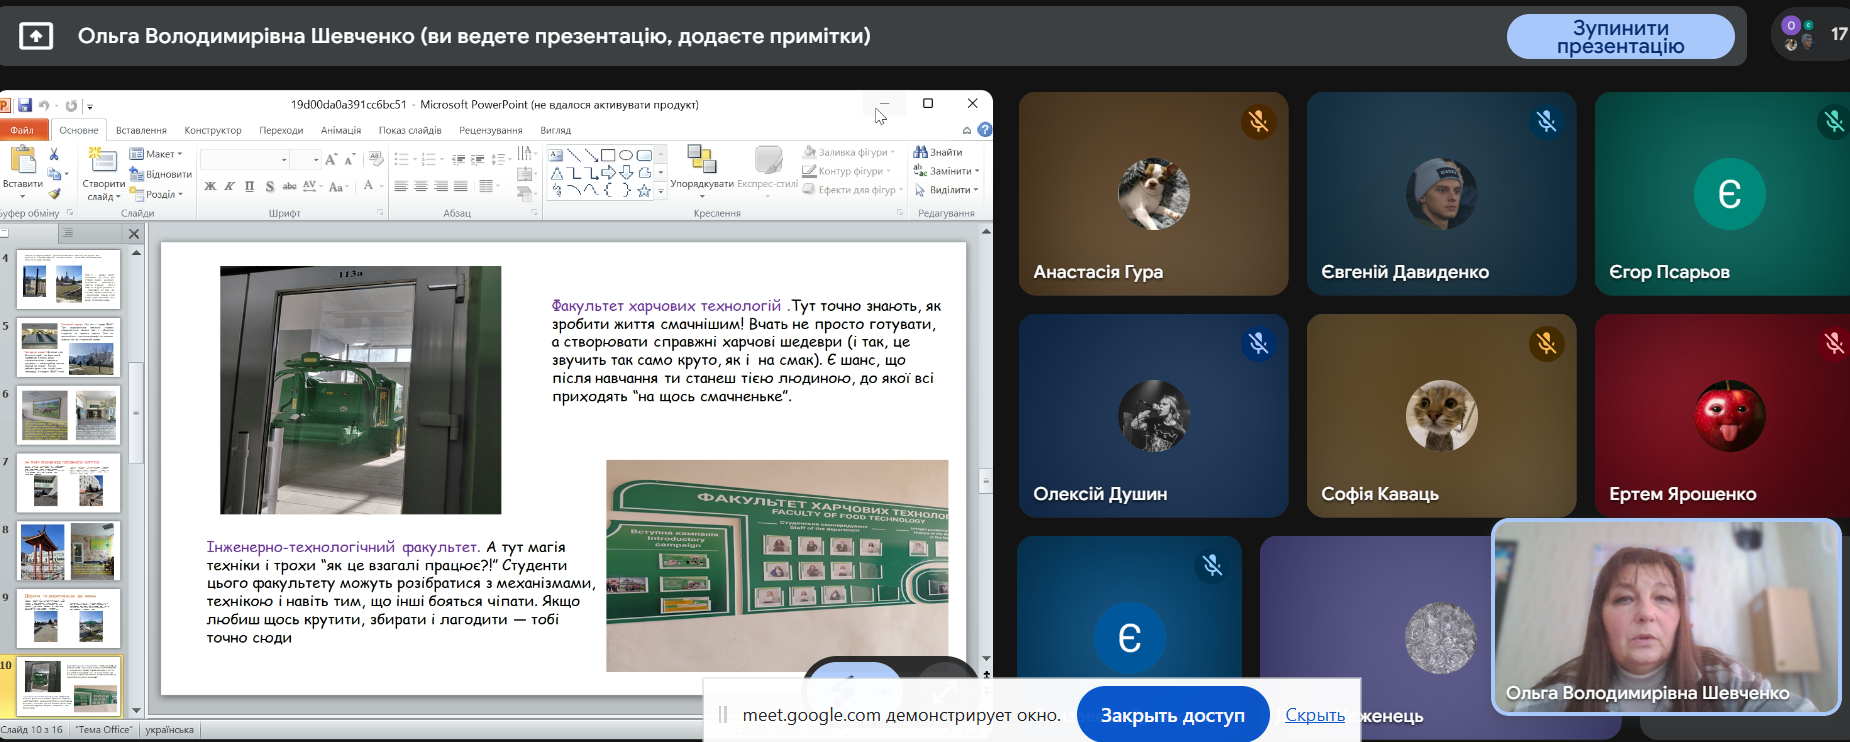
Task: Toggle bold formatting (Ж)
Action: point(210,186)
